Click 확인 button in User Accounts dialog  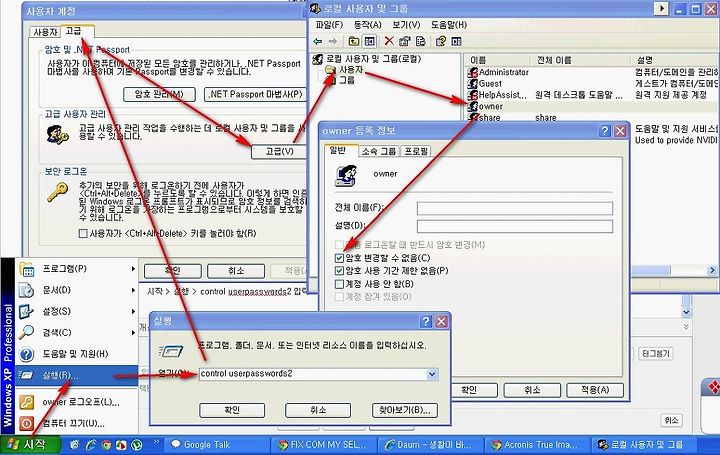pyautogui.click(x=173, y=271)
